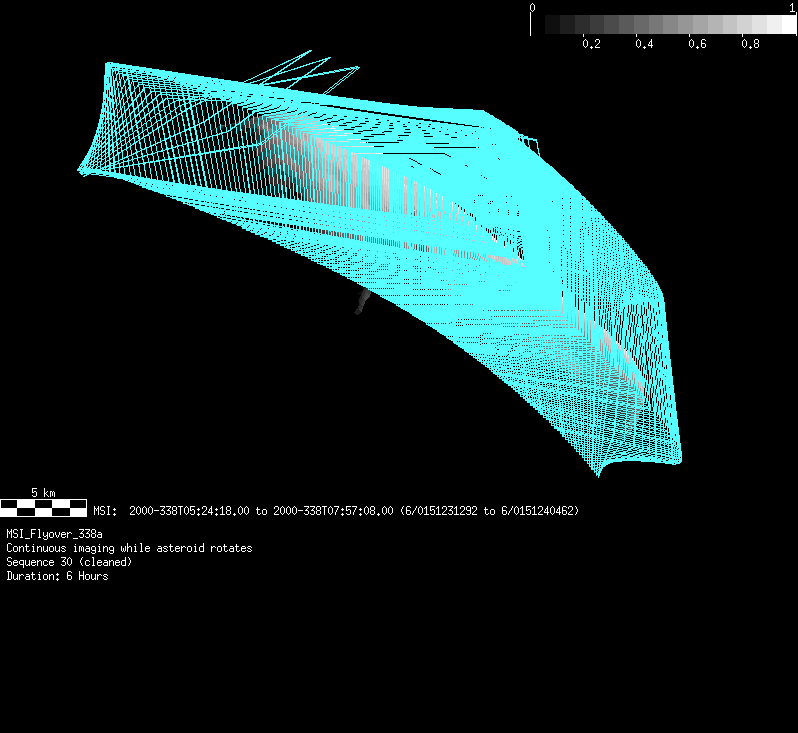Click the small gray asteroid shape
Image resolution: width=798 pixels, height=733 pixels.
click(362, 301)
